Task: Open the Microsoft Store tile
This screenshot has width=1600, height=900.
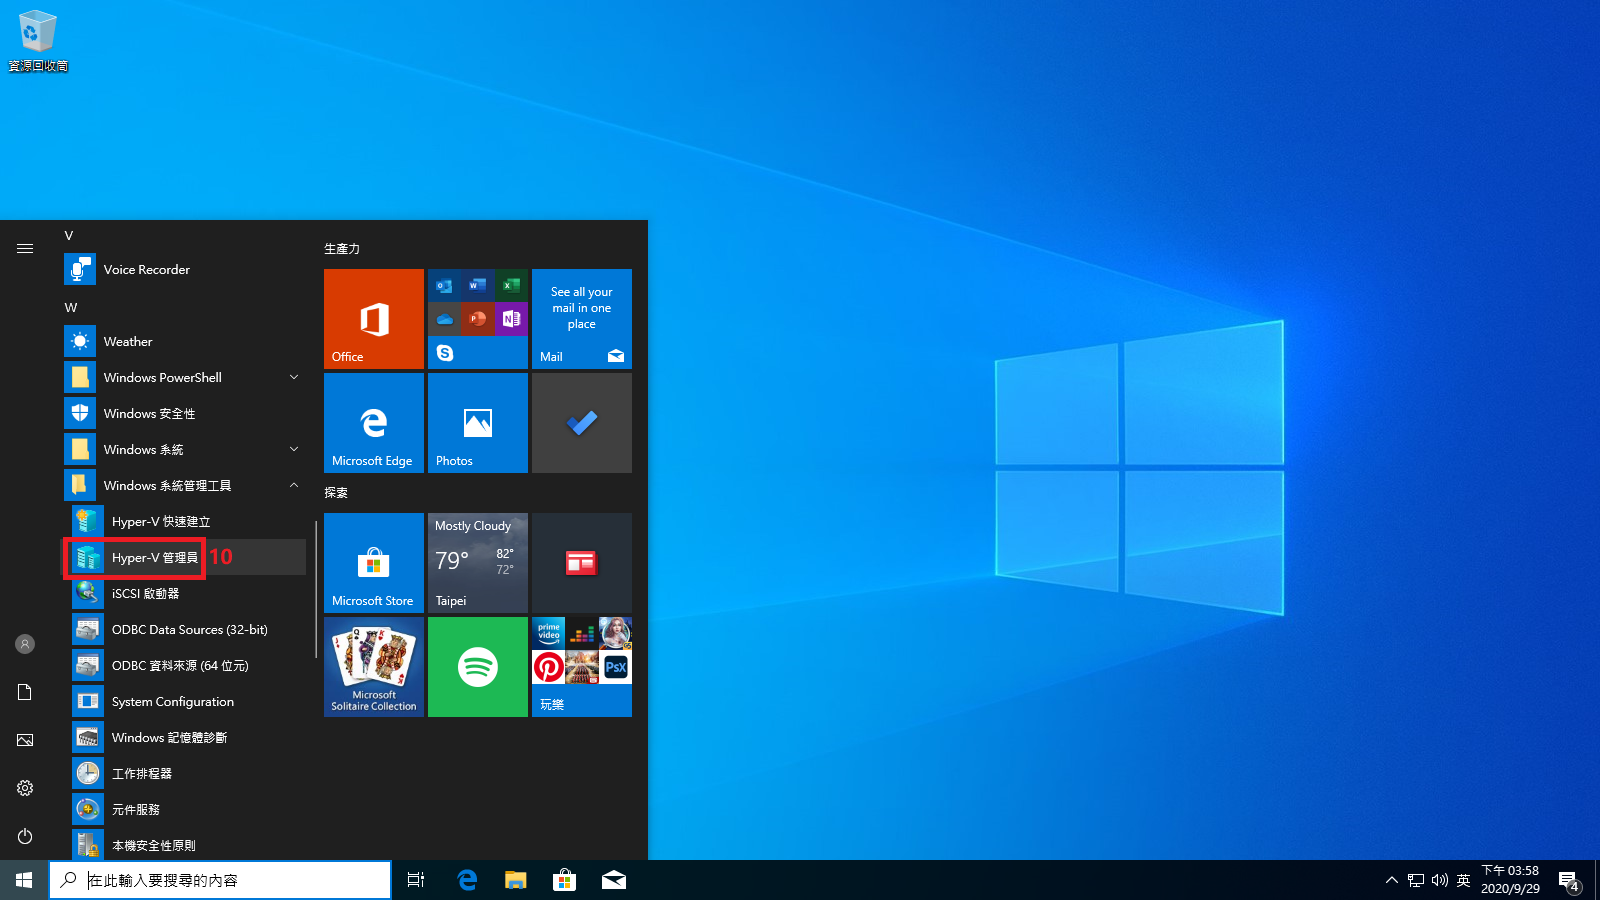Action: coord(374,563)
